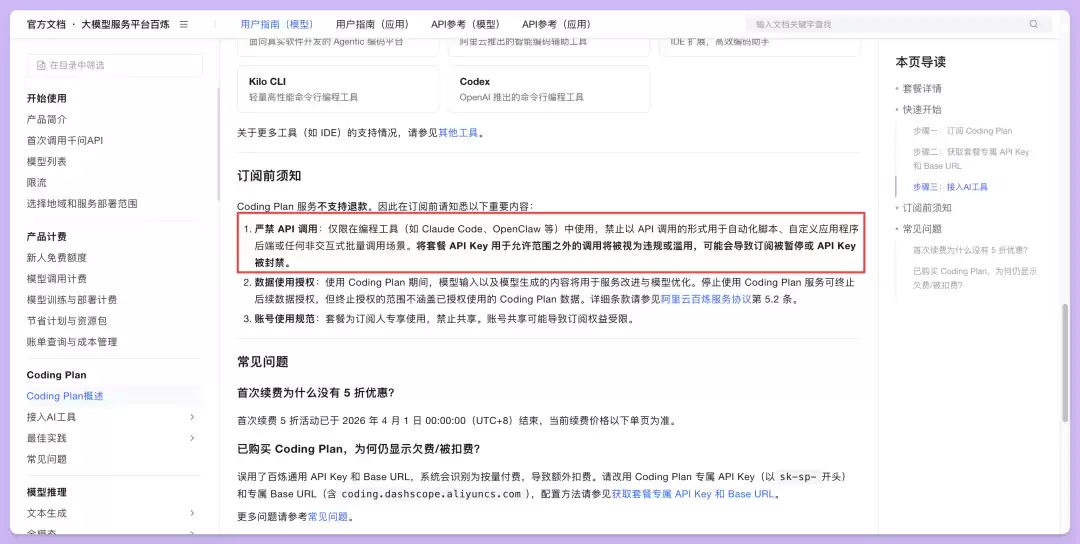Click the filter icon in catalog filter box
1080x544 pixels.
40,65
